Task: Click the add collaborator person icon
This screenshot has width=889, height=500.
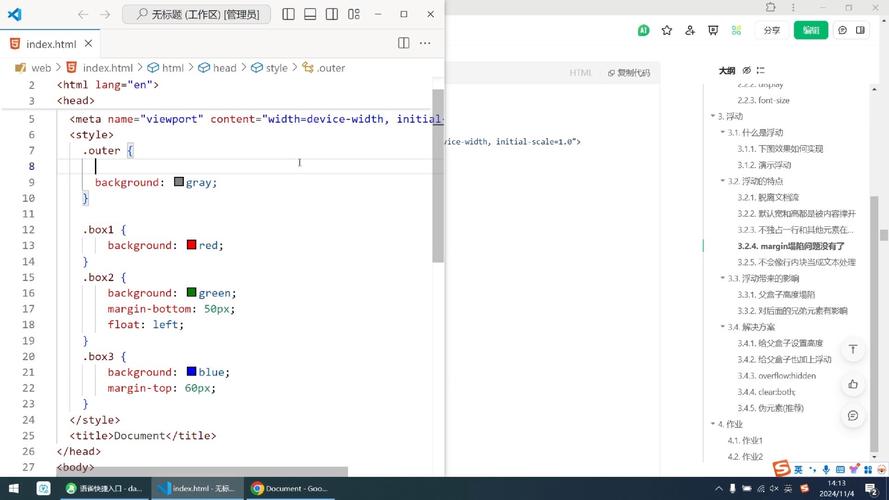Action: pos(690,30)
